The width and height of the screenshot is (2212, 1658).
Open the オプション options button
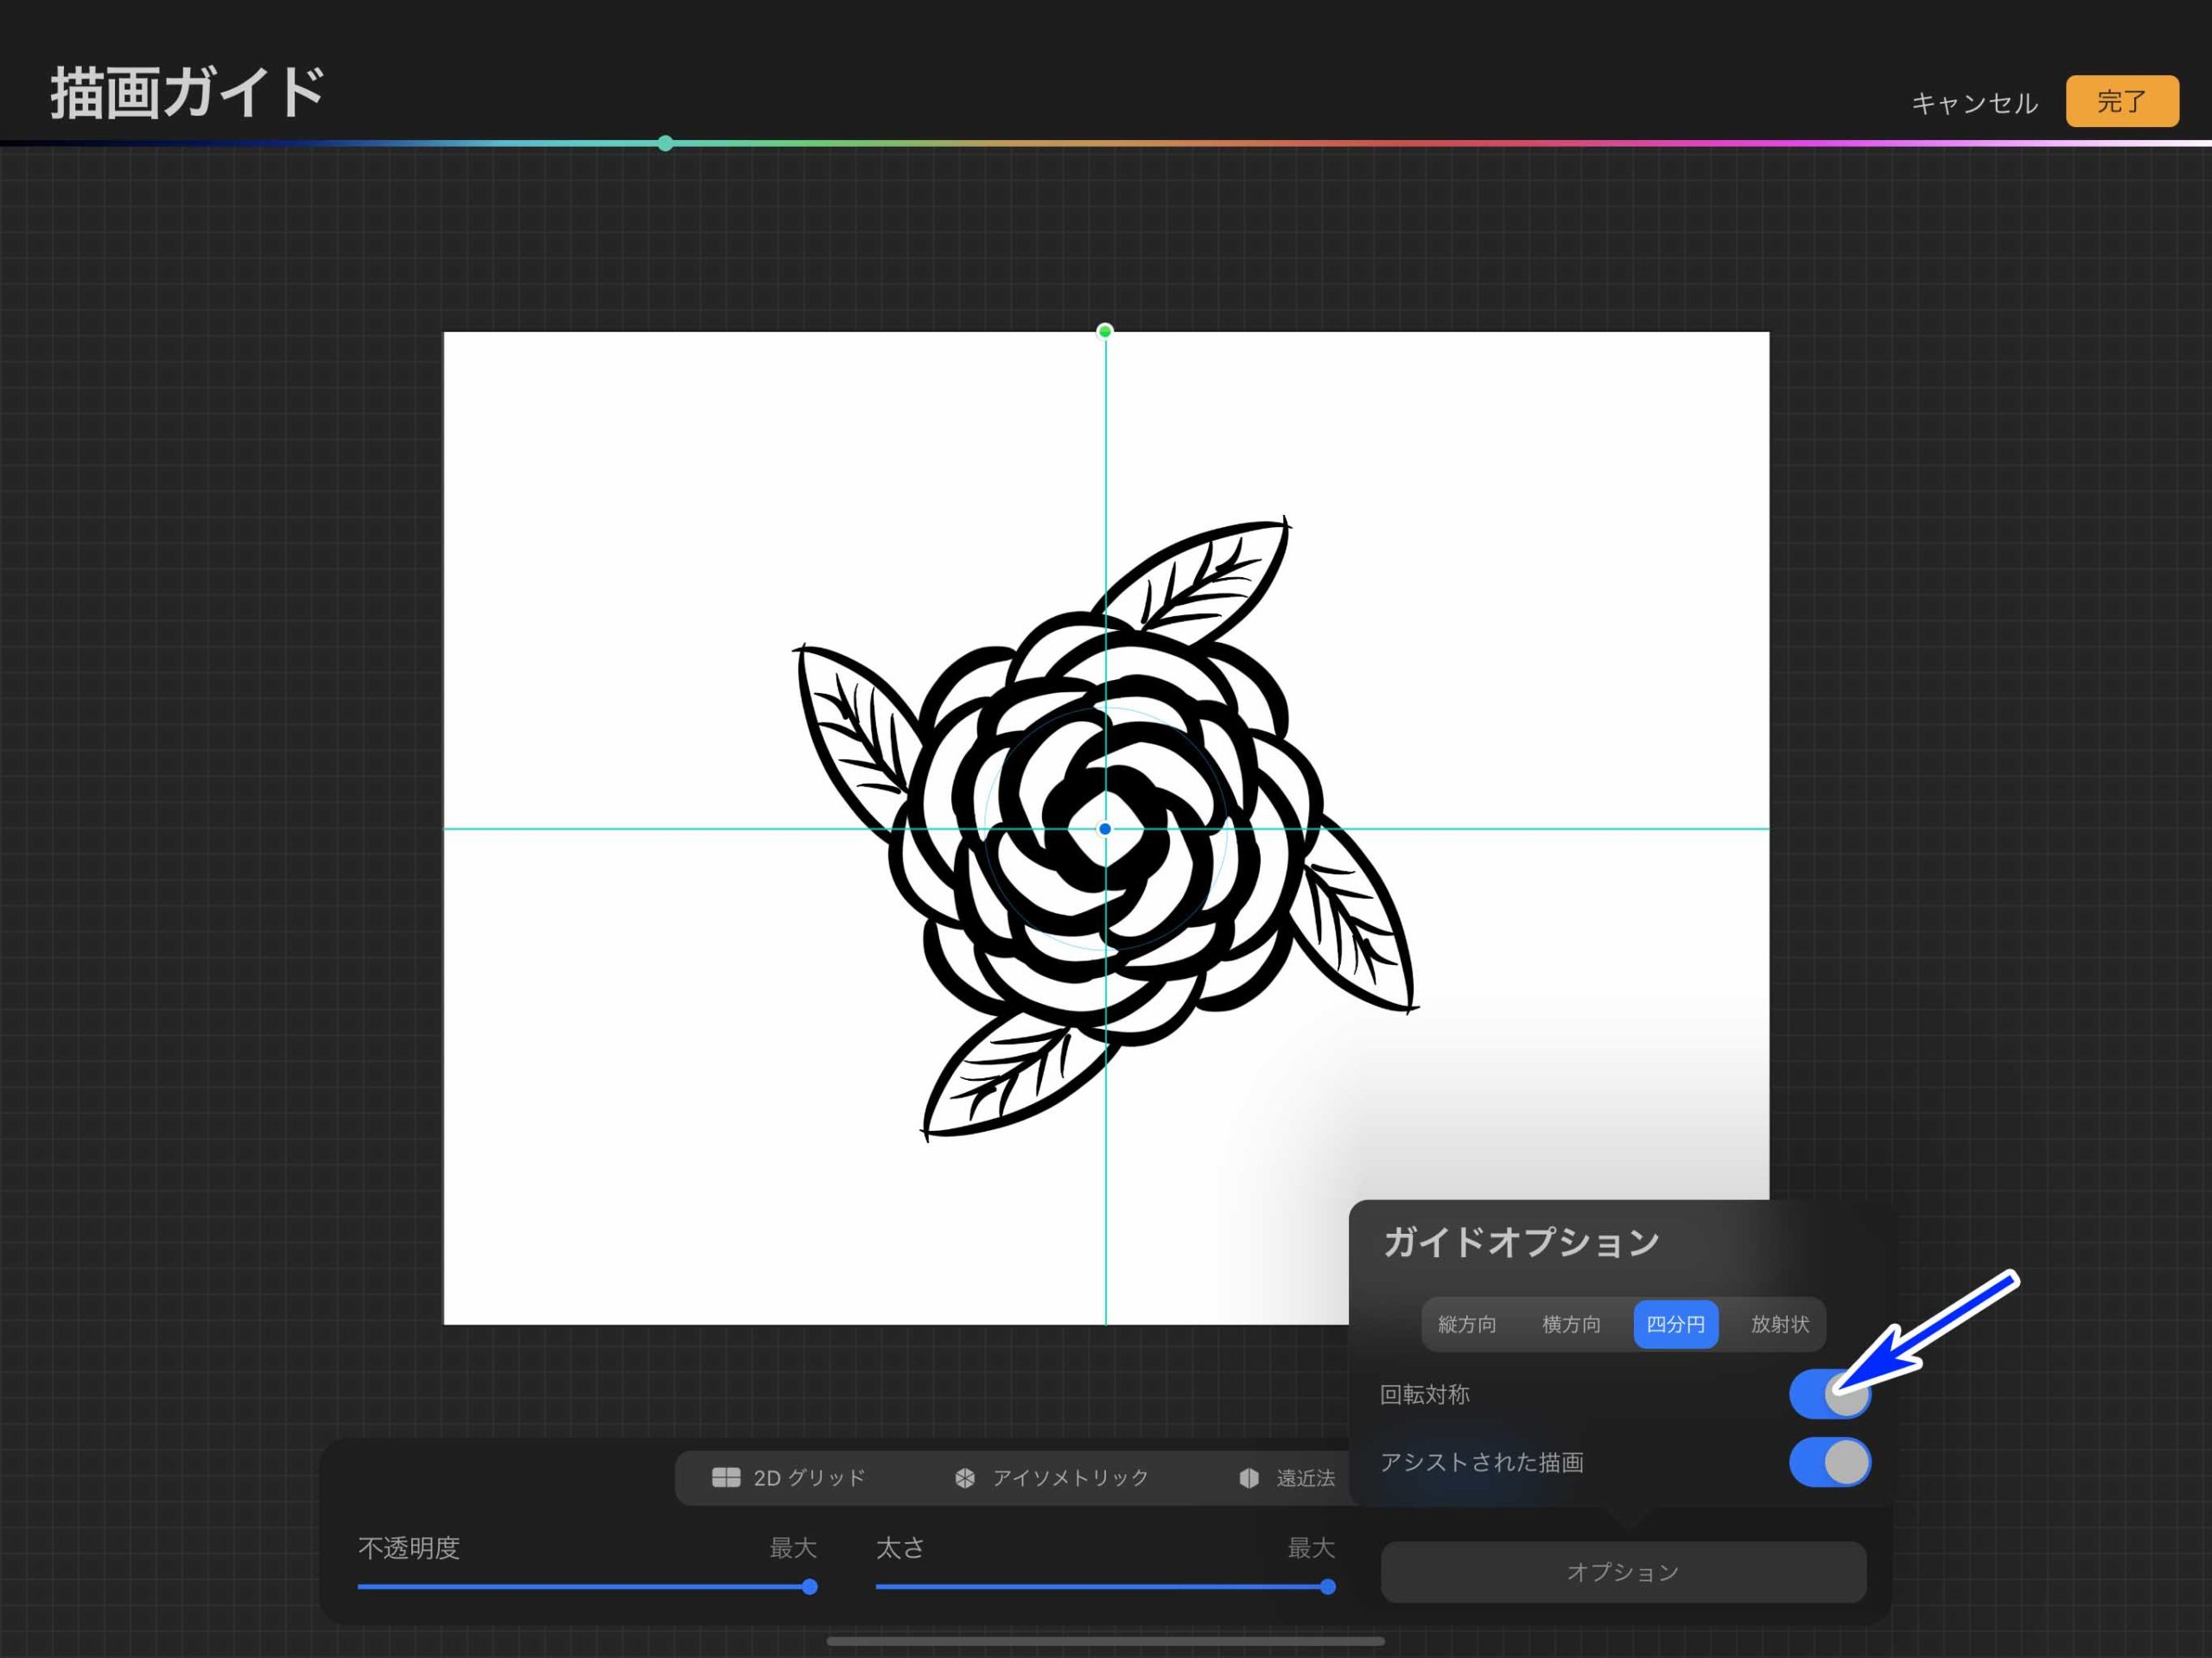click(1622, 1571)
